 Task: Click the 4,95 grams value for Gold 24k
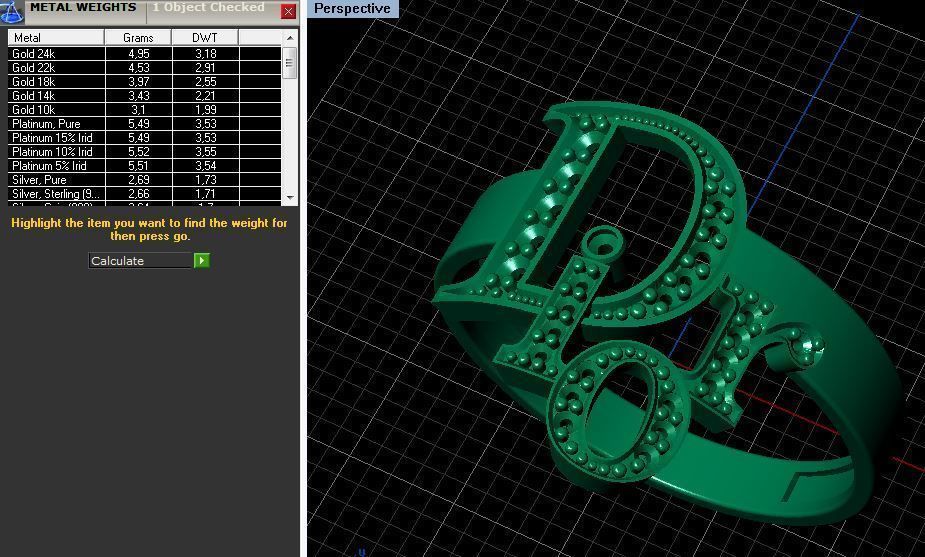(x=139, y=54)
